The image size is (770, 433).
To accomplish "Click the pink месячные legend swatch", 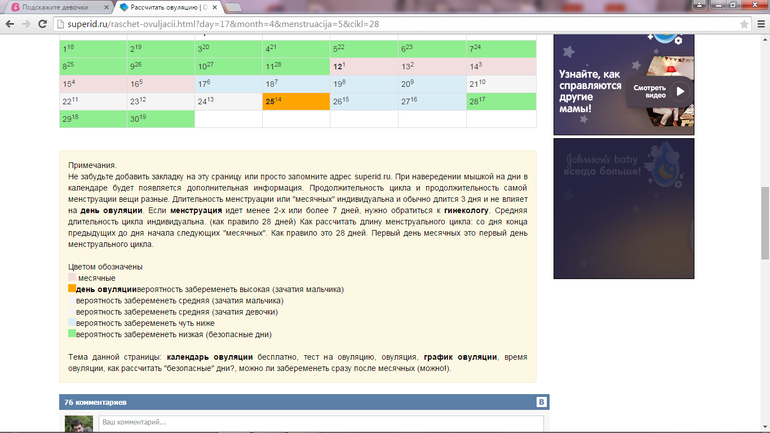I will pyautogui.click(x=72, y=277).
